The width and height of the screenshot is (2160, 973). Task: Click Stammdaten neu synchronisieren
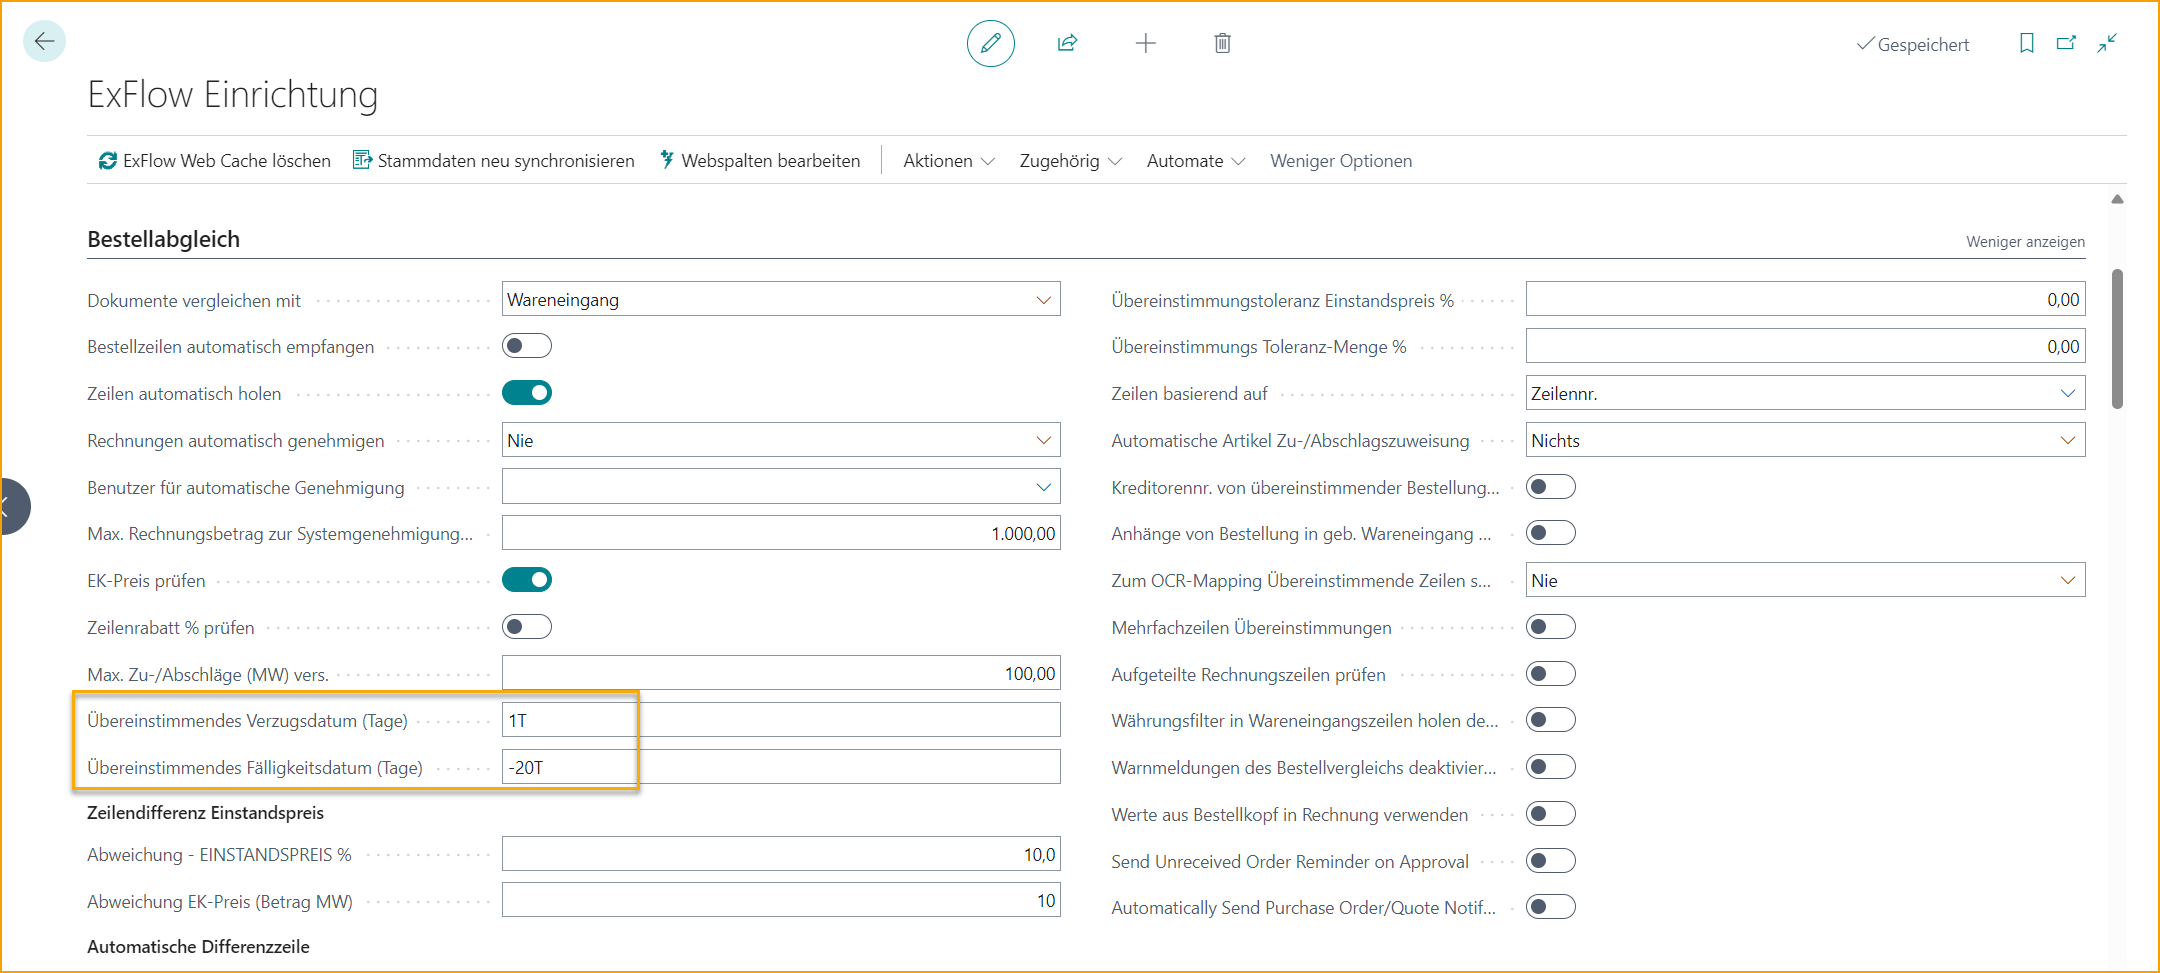494,161
